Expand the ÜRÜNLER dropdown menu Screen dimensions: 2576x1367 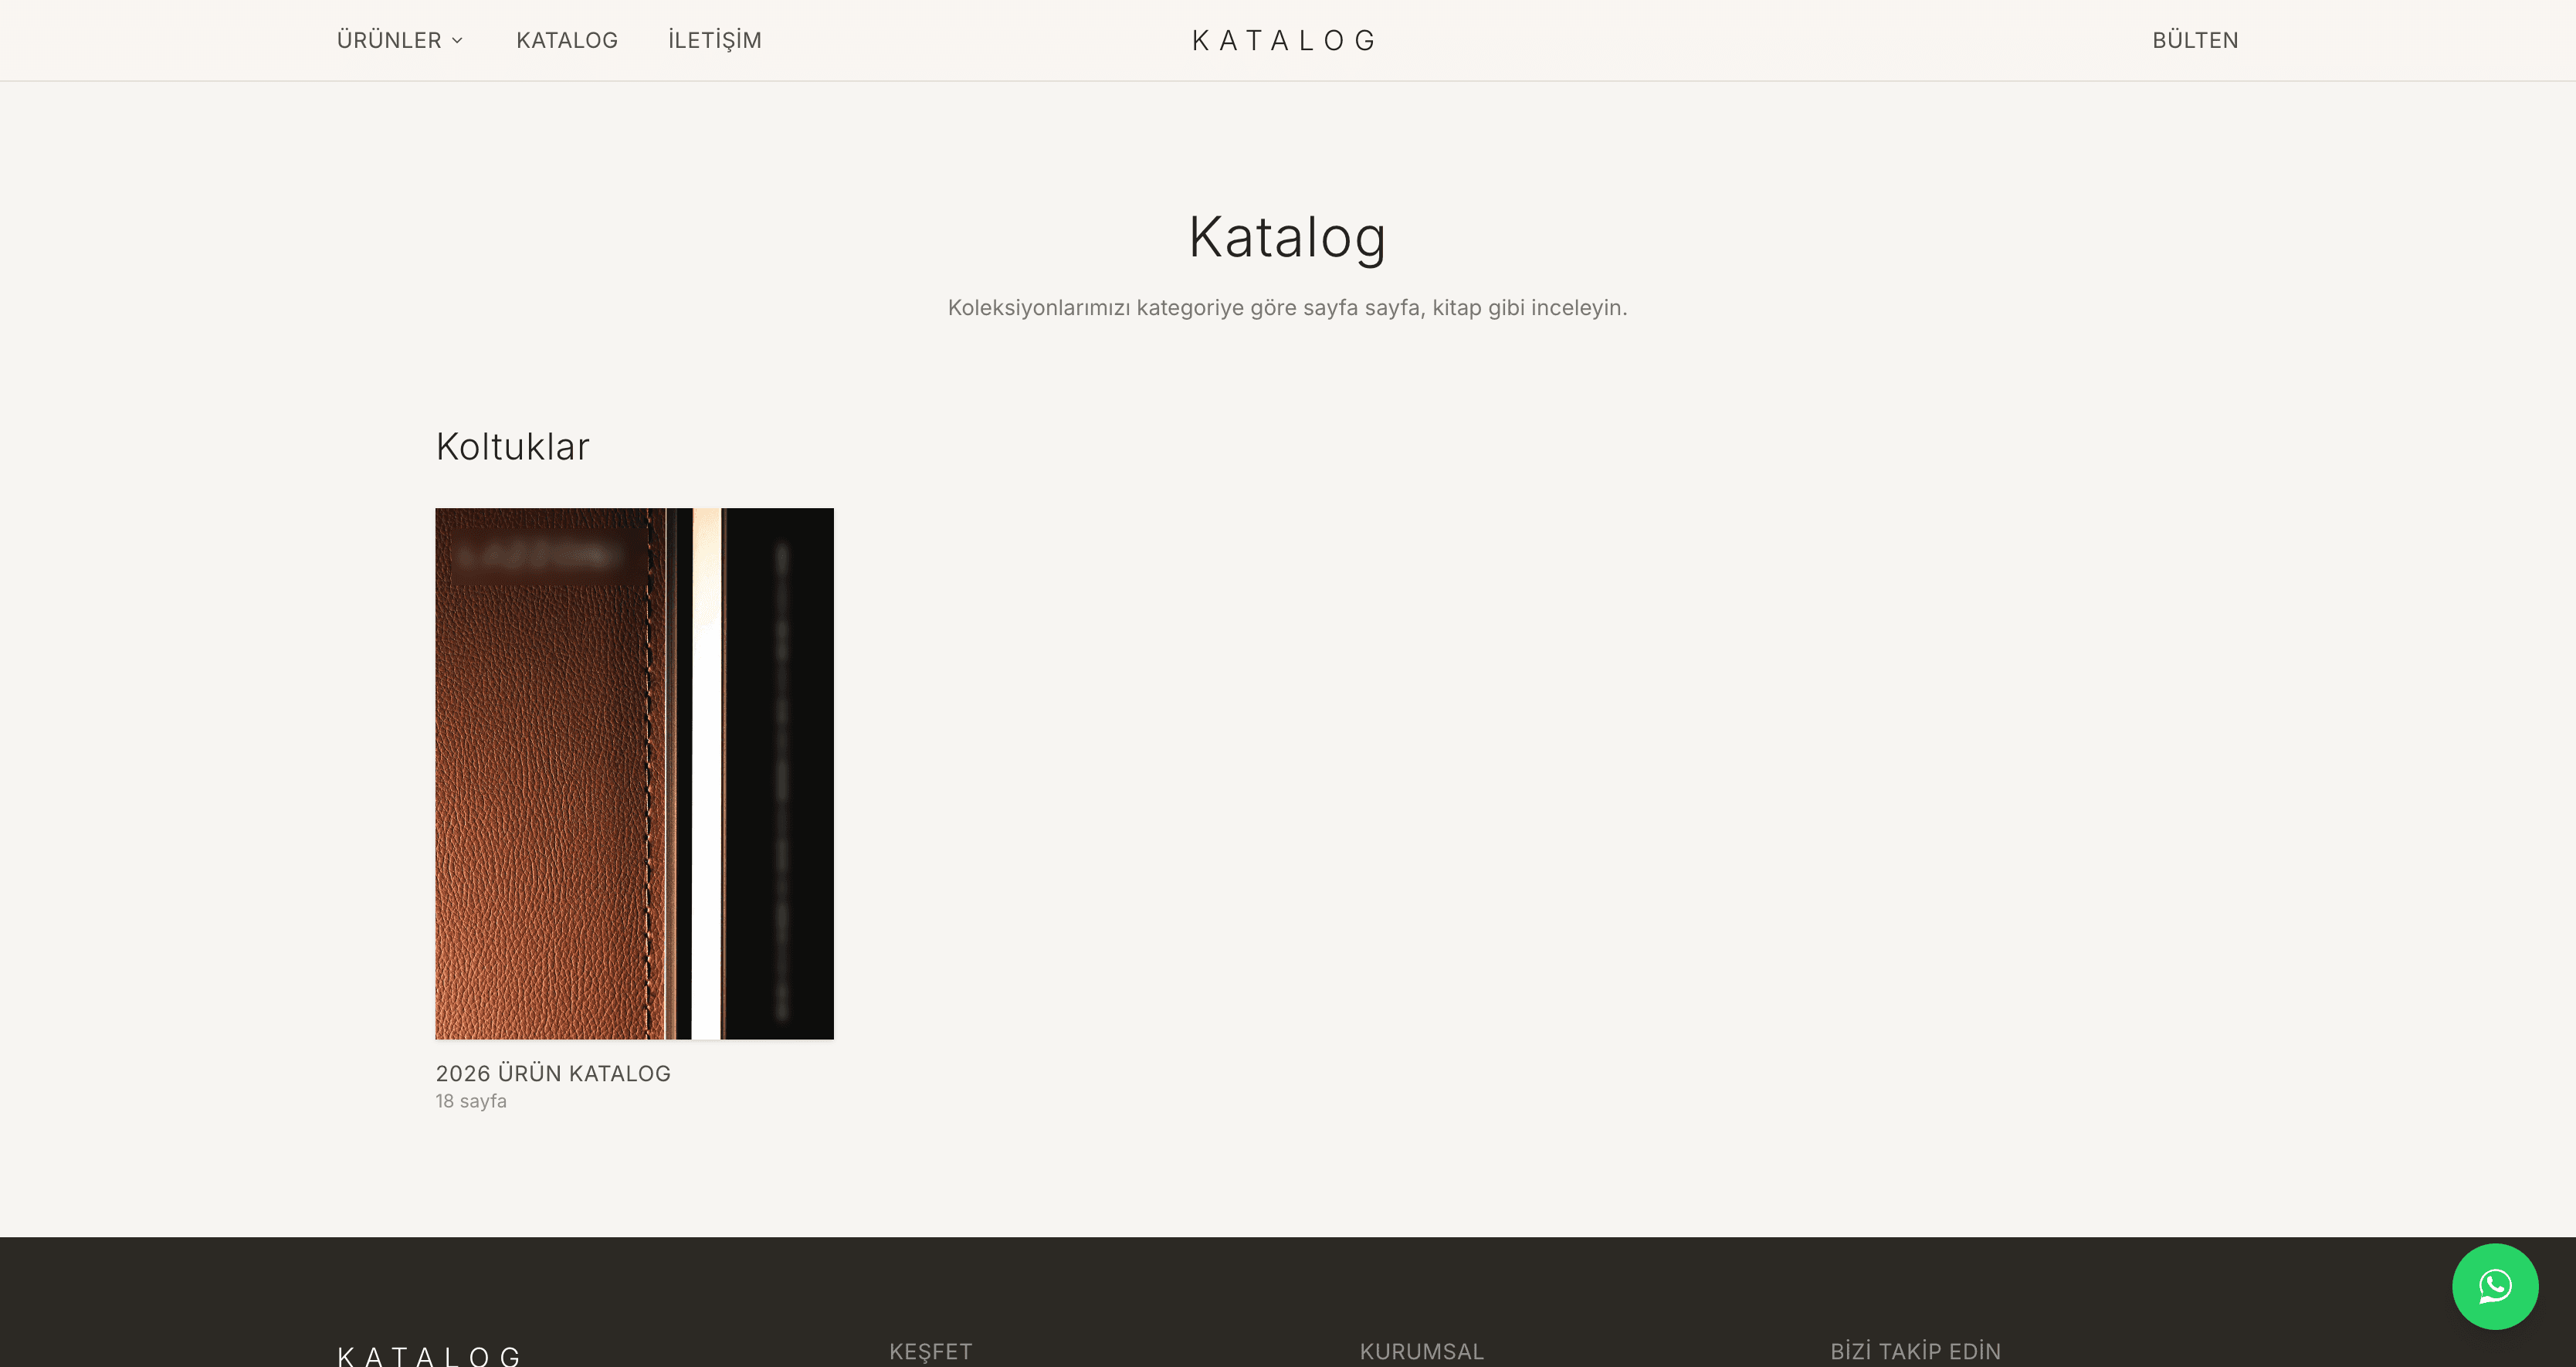click(x=400, y=40)
